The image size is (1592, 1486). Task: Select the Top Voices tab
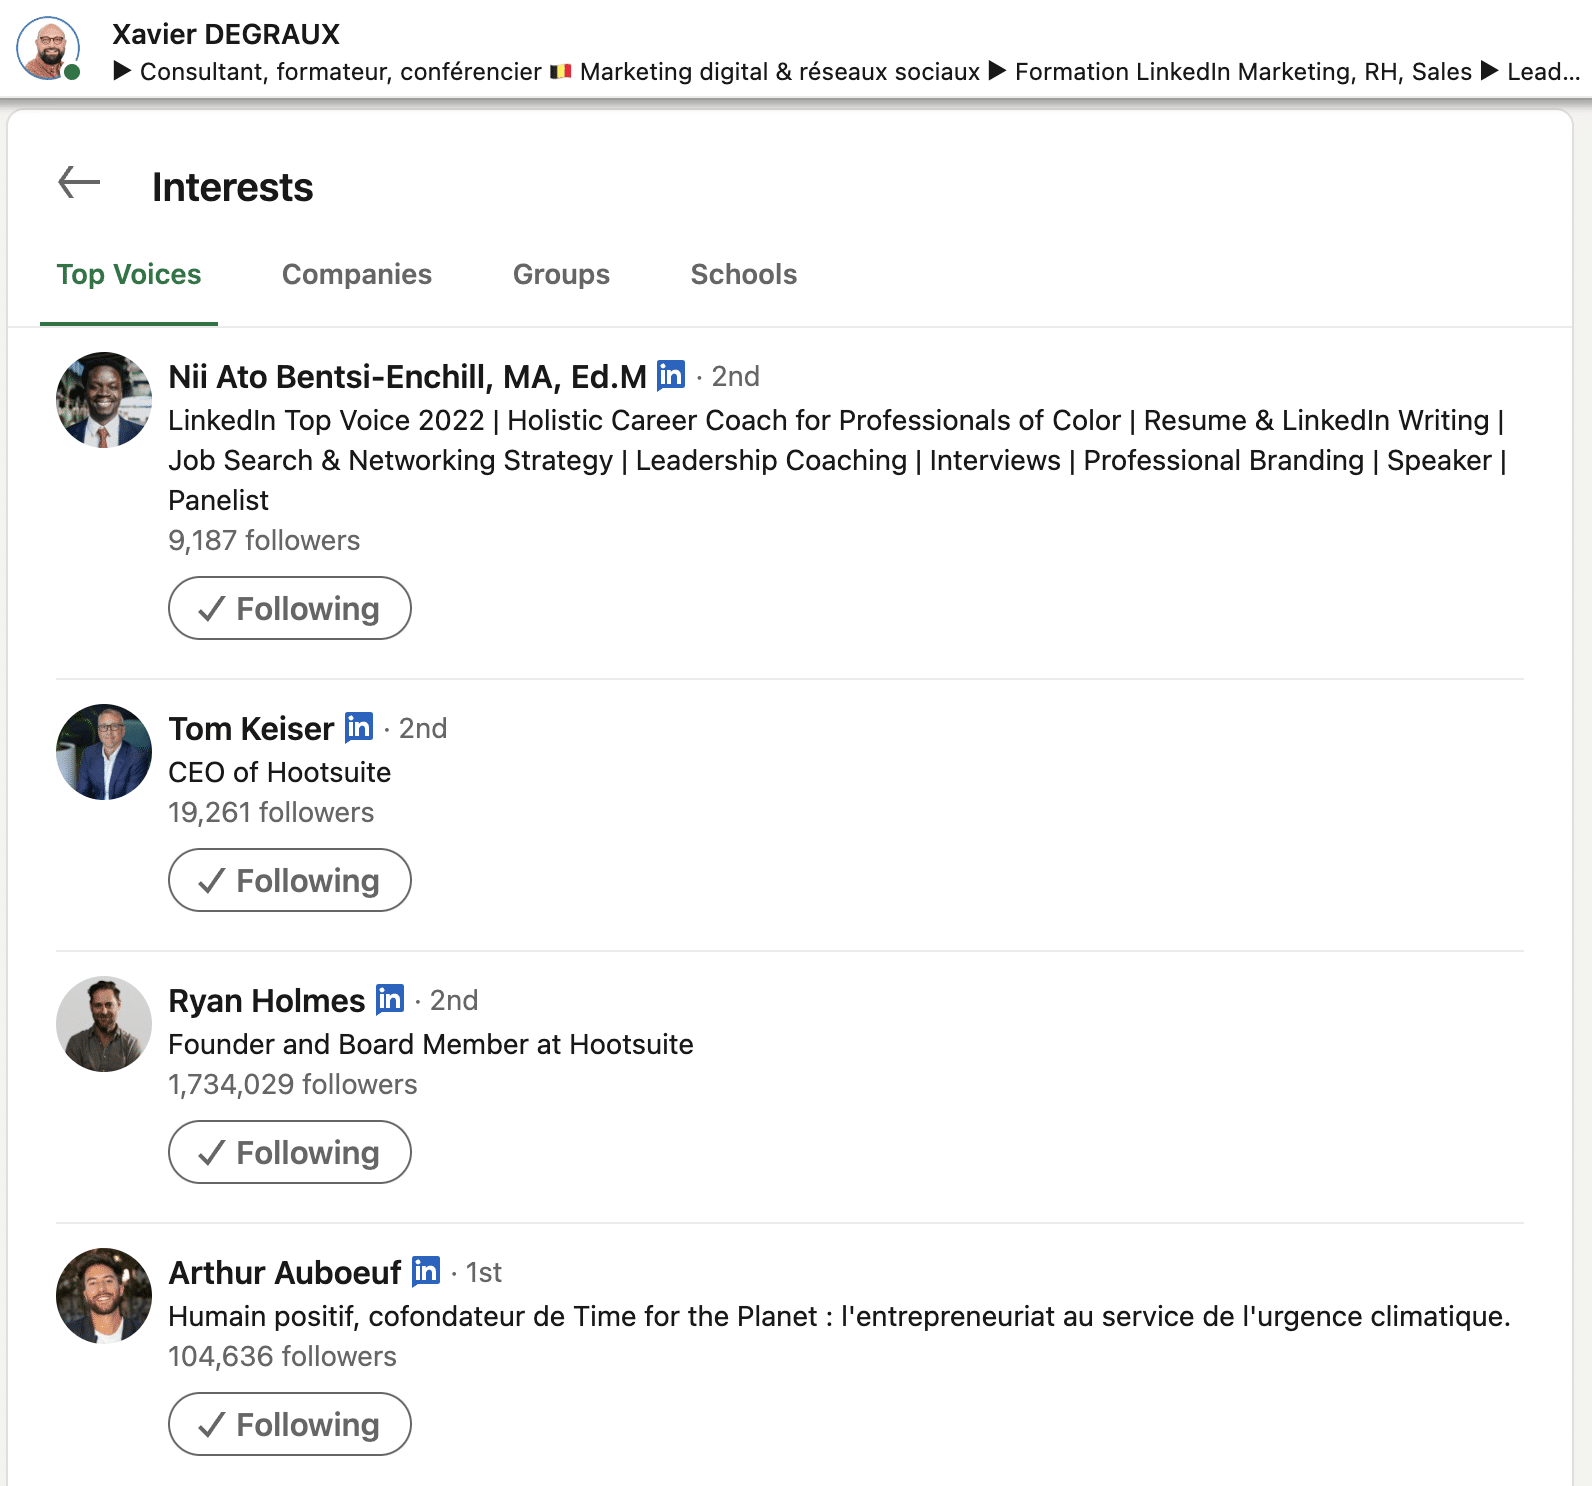coord(129,274)
